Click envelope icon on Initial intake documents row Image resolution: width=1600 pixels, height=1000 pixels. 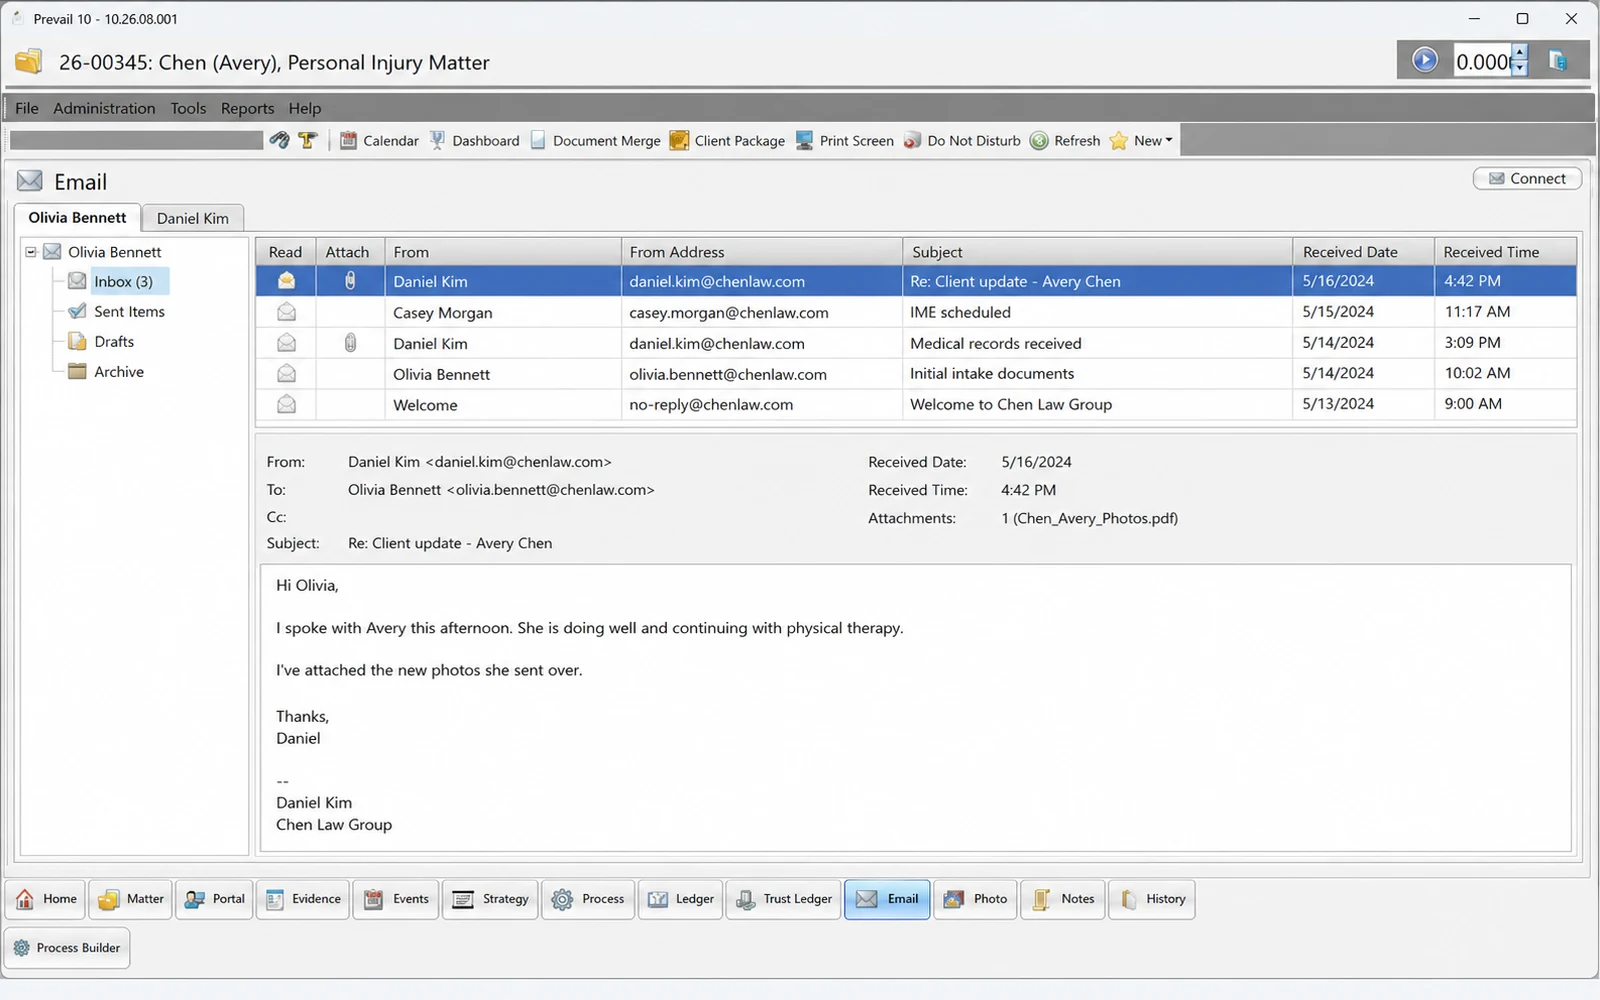[286, 374]
